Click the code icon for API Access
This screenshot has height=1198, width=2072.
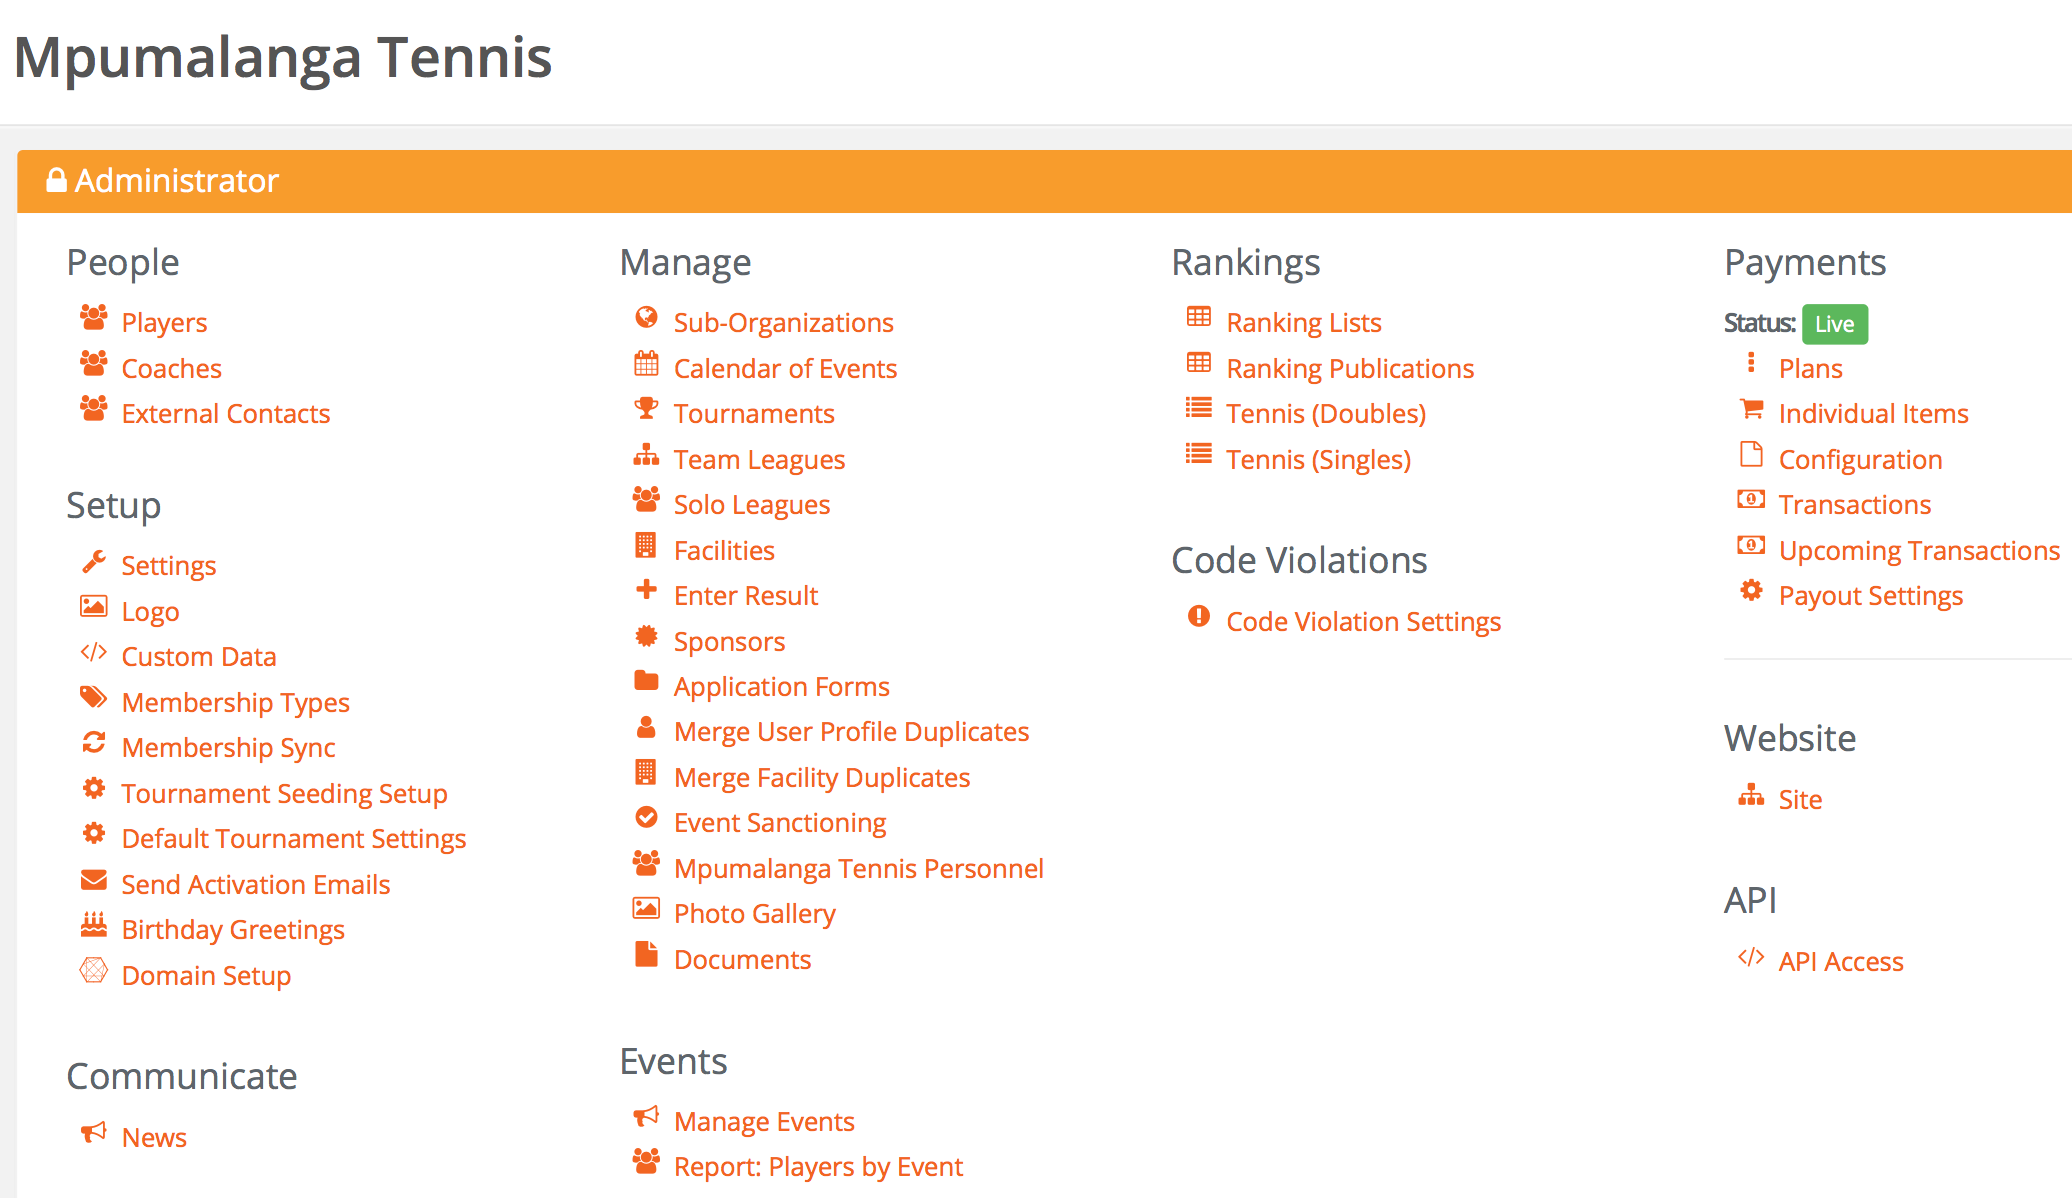tap(1752, 957)
